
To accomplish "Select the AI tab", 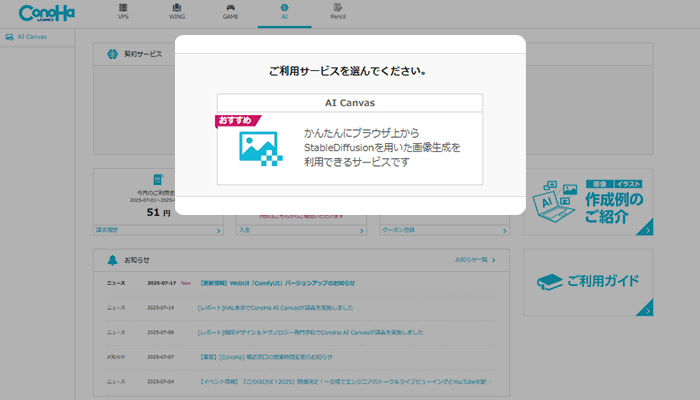I will [284, 12].
